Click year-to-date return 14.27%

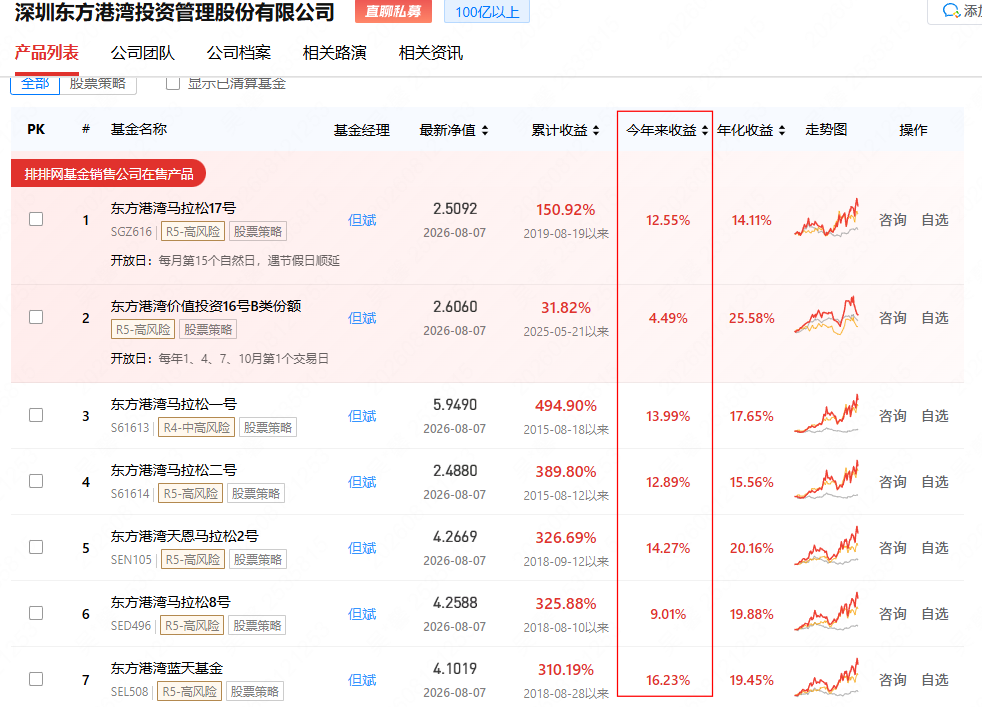coord(668,549)
